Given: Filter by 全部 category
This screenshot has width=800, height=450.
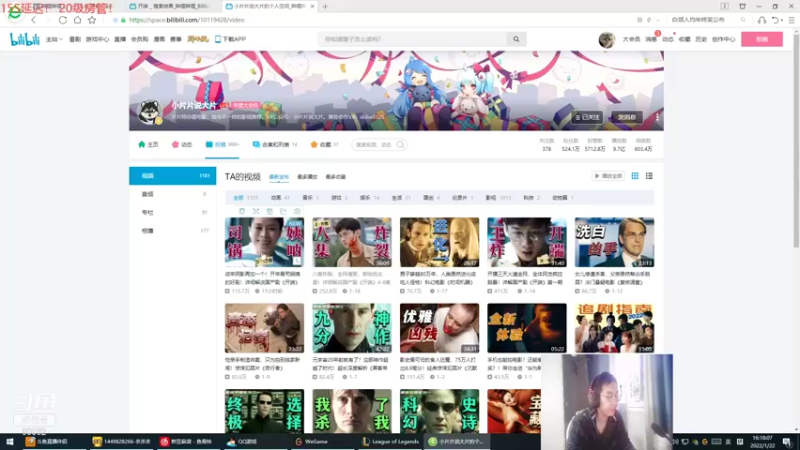Looking at the screenshot, I should pos(245,198).
